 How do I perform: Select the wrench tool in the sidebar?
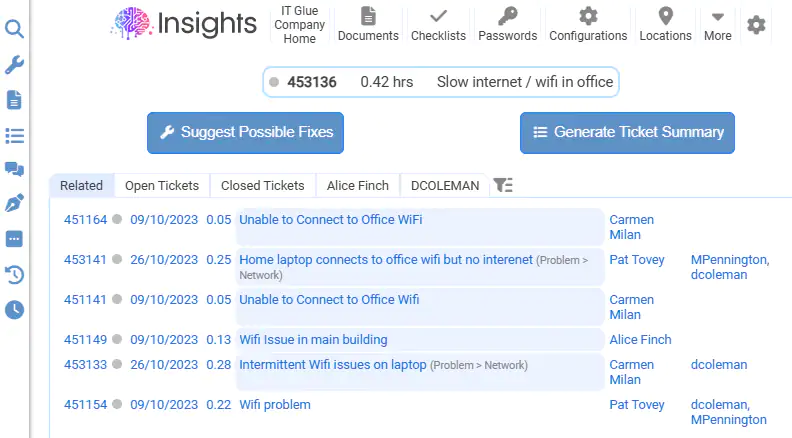(x=14, y=65)
